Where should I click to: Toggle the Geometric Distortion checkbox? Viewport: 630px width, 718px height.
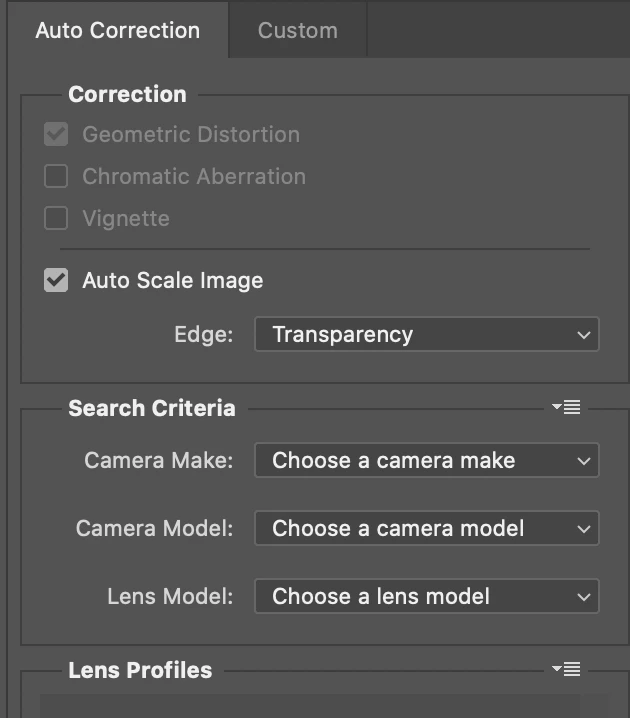pyautogui.click(x=56, y=134)
